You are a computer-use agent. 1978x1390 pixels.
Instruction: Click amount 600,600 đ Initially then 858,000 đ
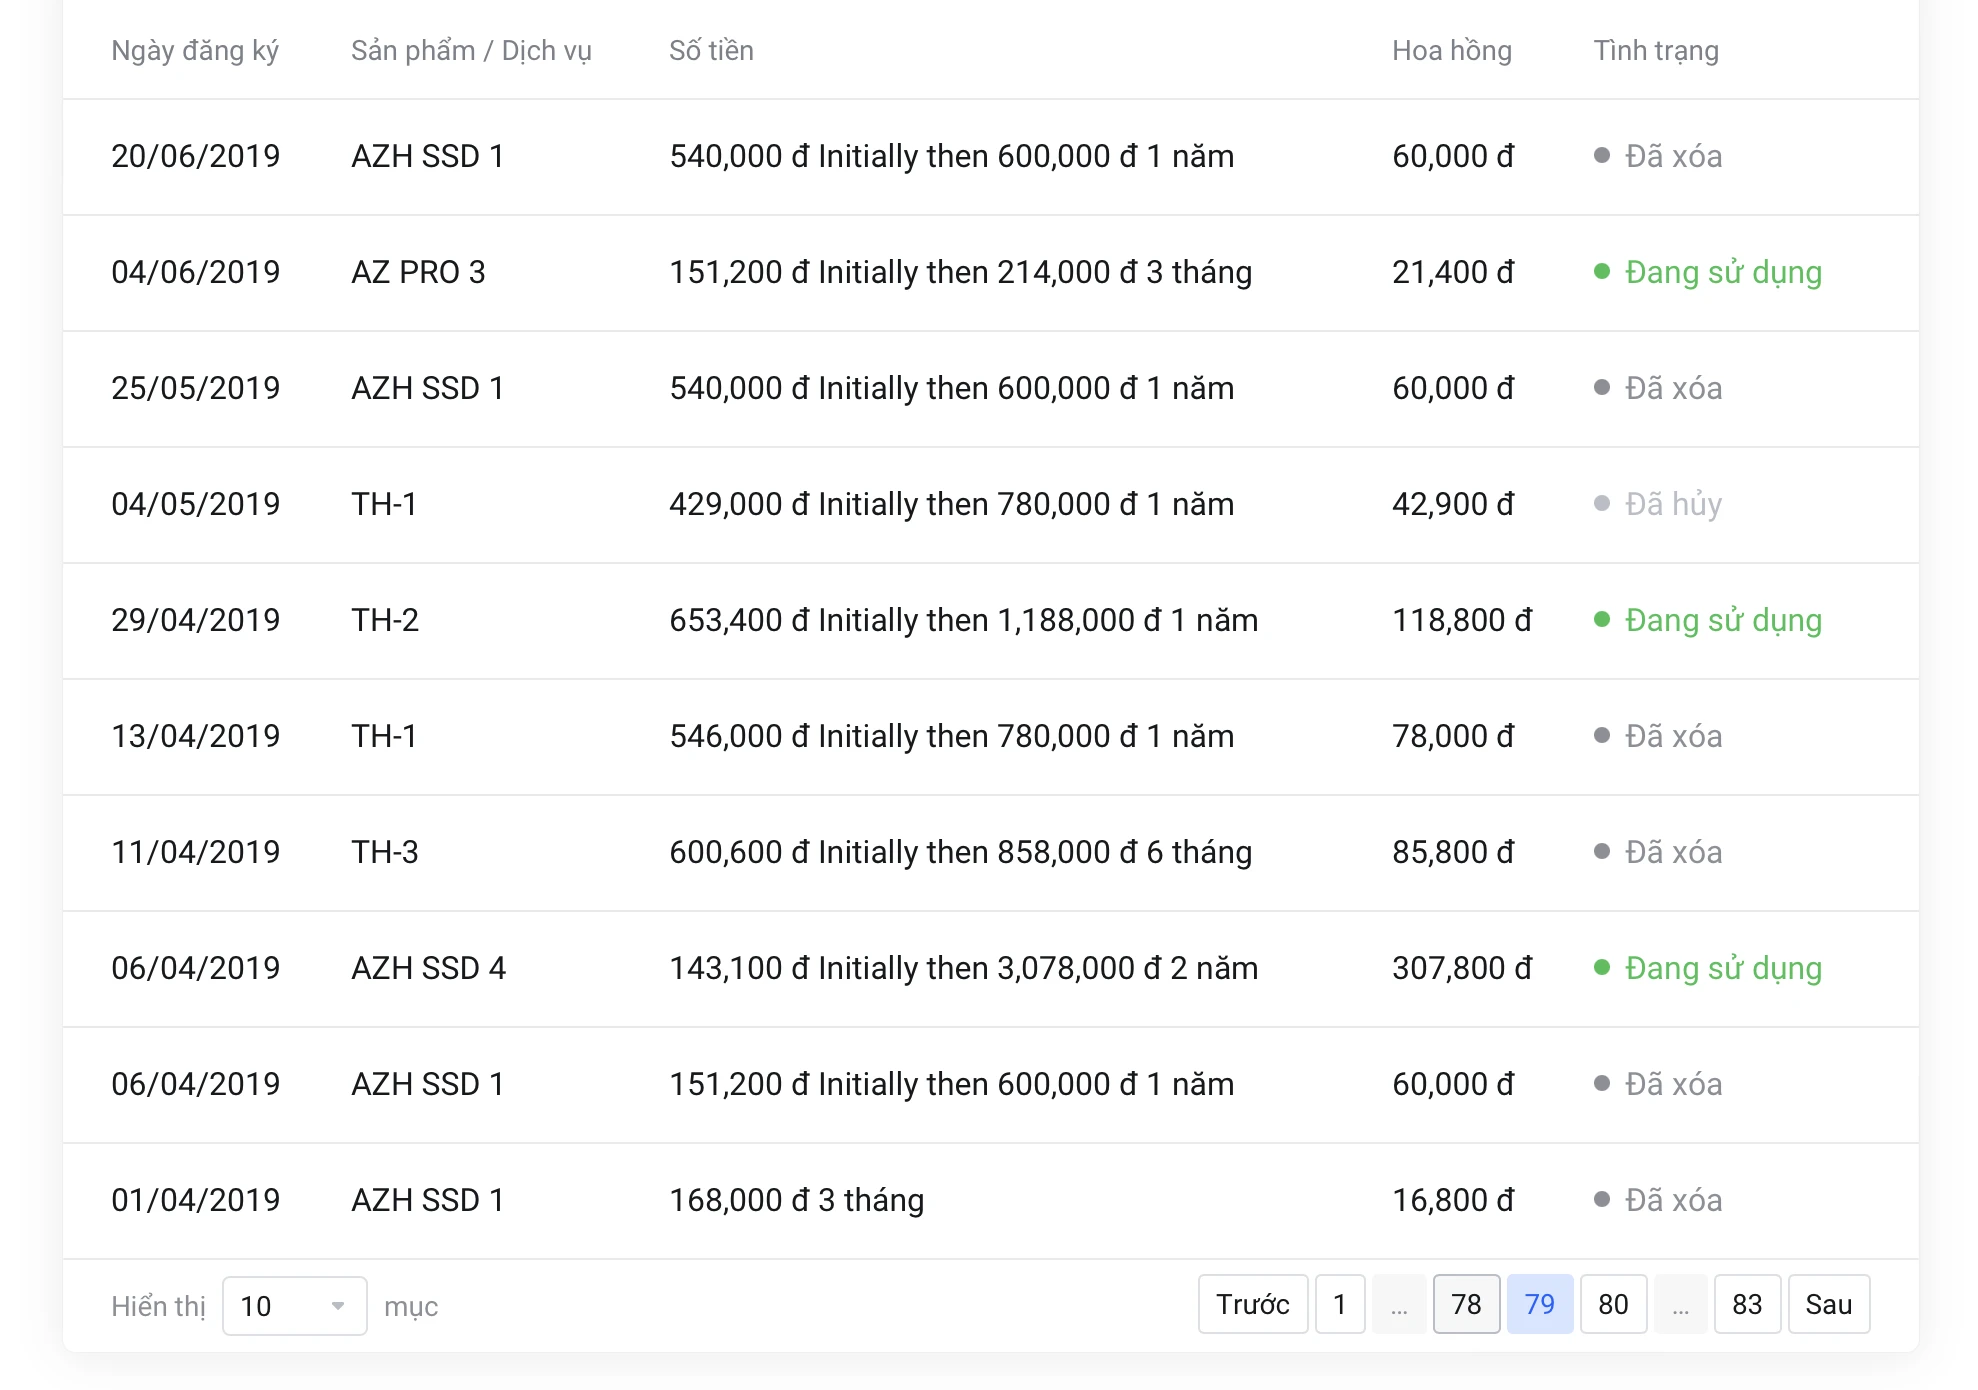pos(960,852)
